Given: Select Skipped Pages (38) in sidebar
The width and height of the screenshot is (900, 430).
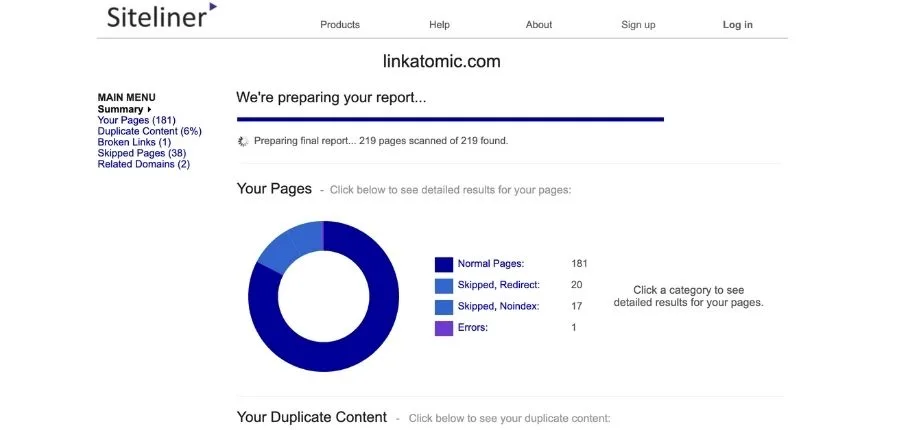Looking at the screenshot, I should coord(141,153).
